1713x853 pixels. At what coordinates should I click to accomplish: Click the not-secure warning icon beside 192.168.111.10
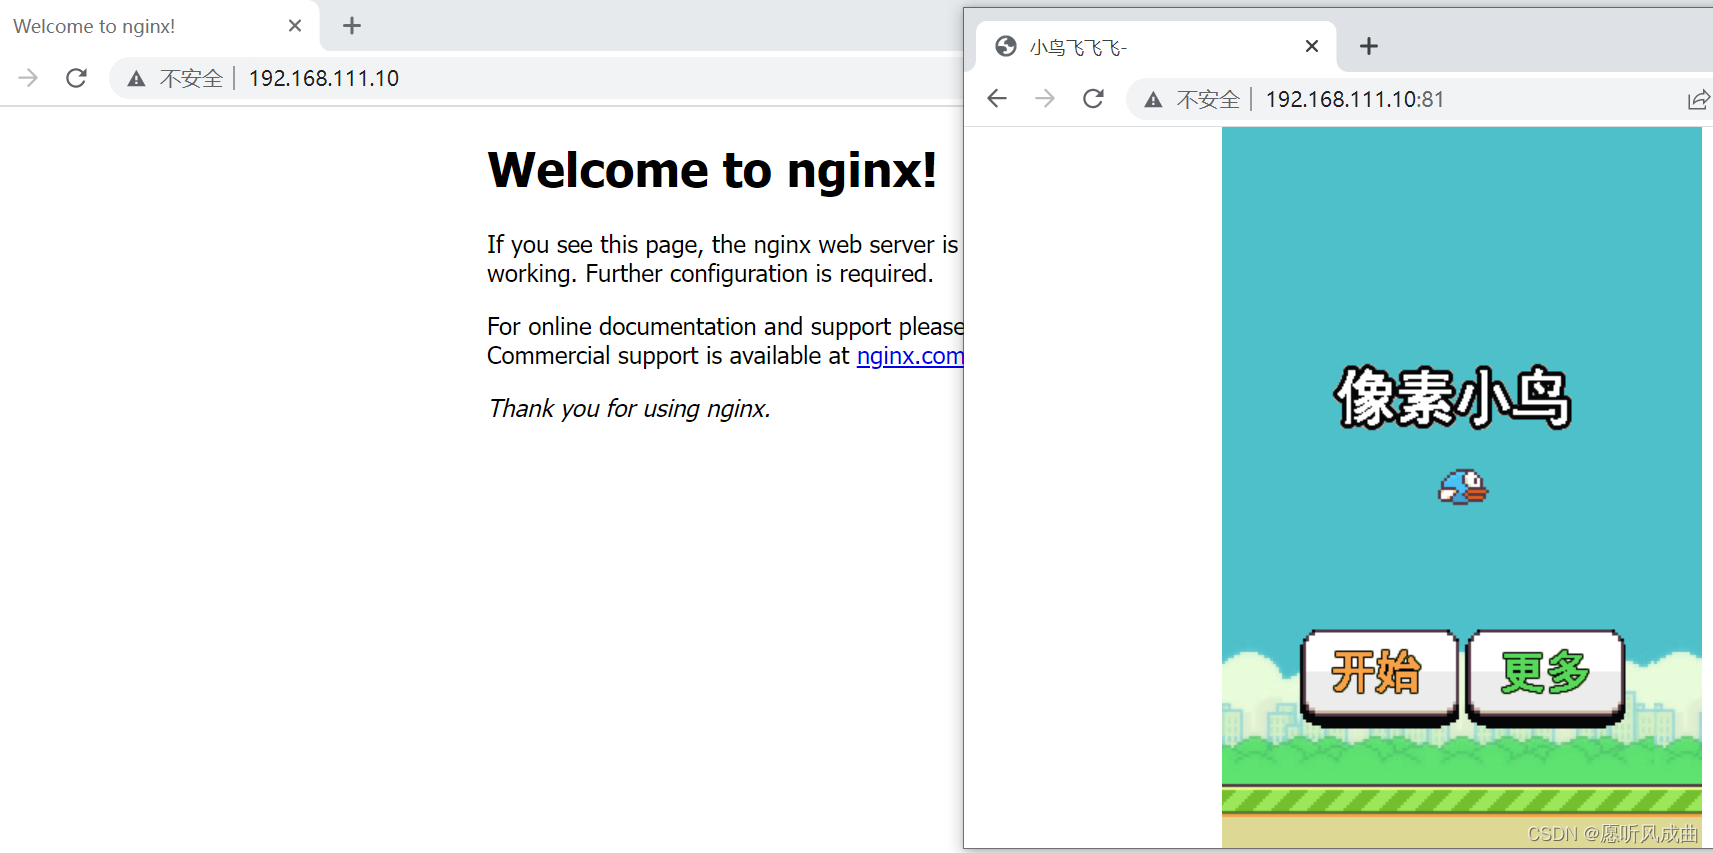click(136, 78)
